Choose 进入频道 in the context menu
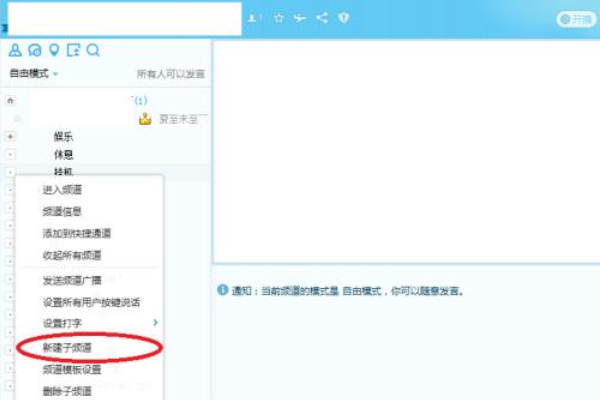The image size is (600, 400). (62, 190)
